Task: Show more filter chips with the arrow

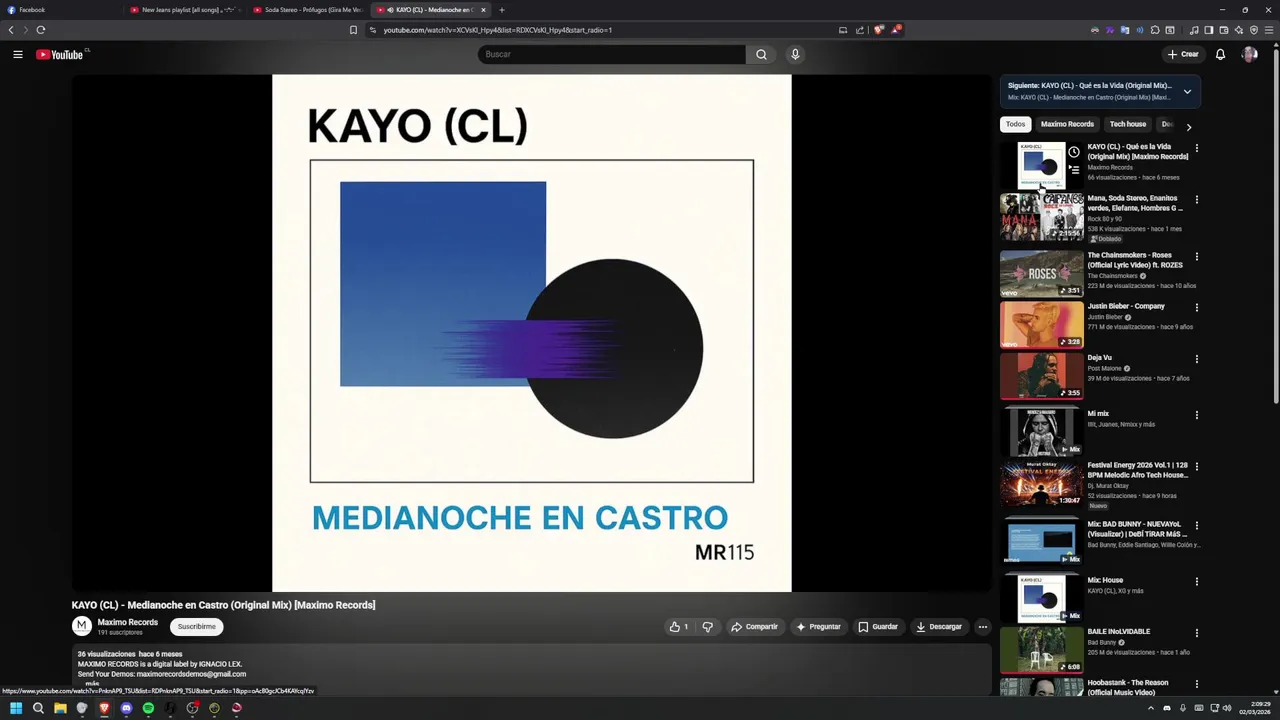Action: tap(1188, 127)
